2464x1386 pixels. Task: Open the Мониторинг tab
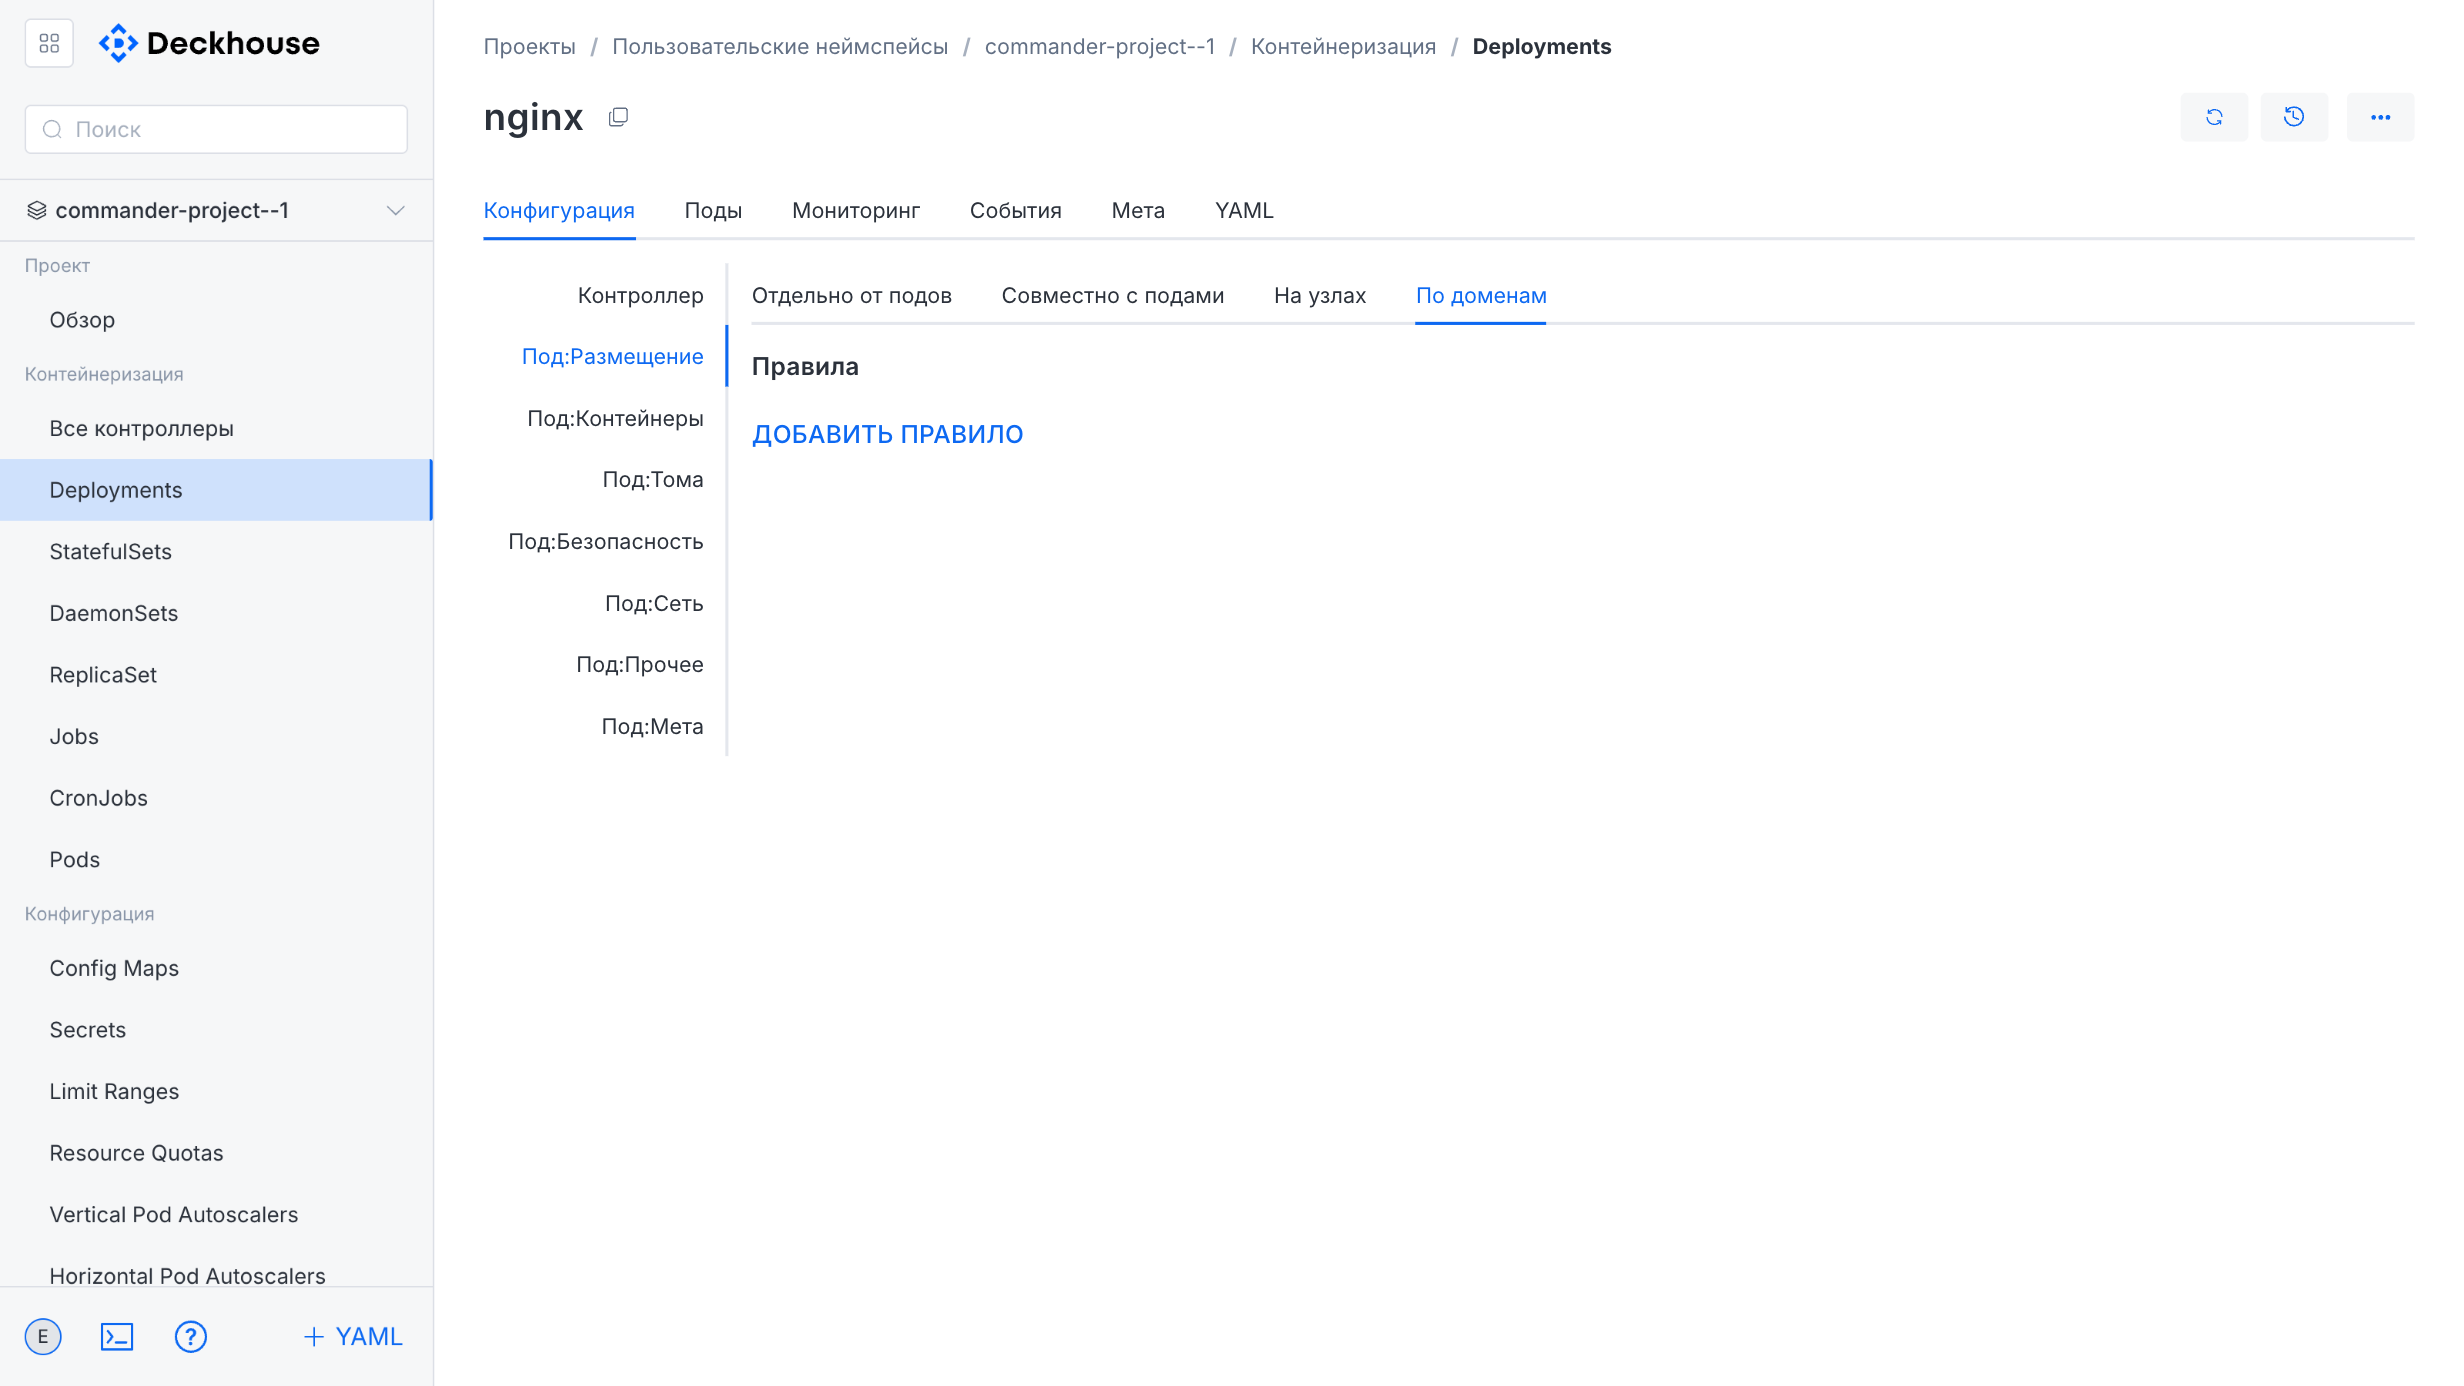coord(856,210)
